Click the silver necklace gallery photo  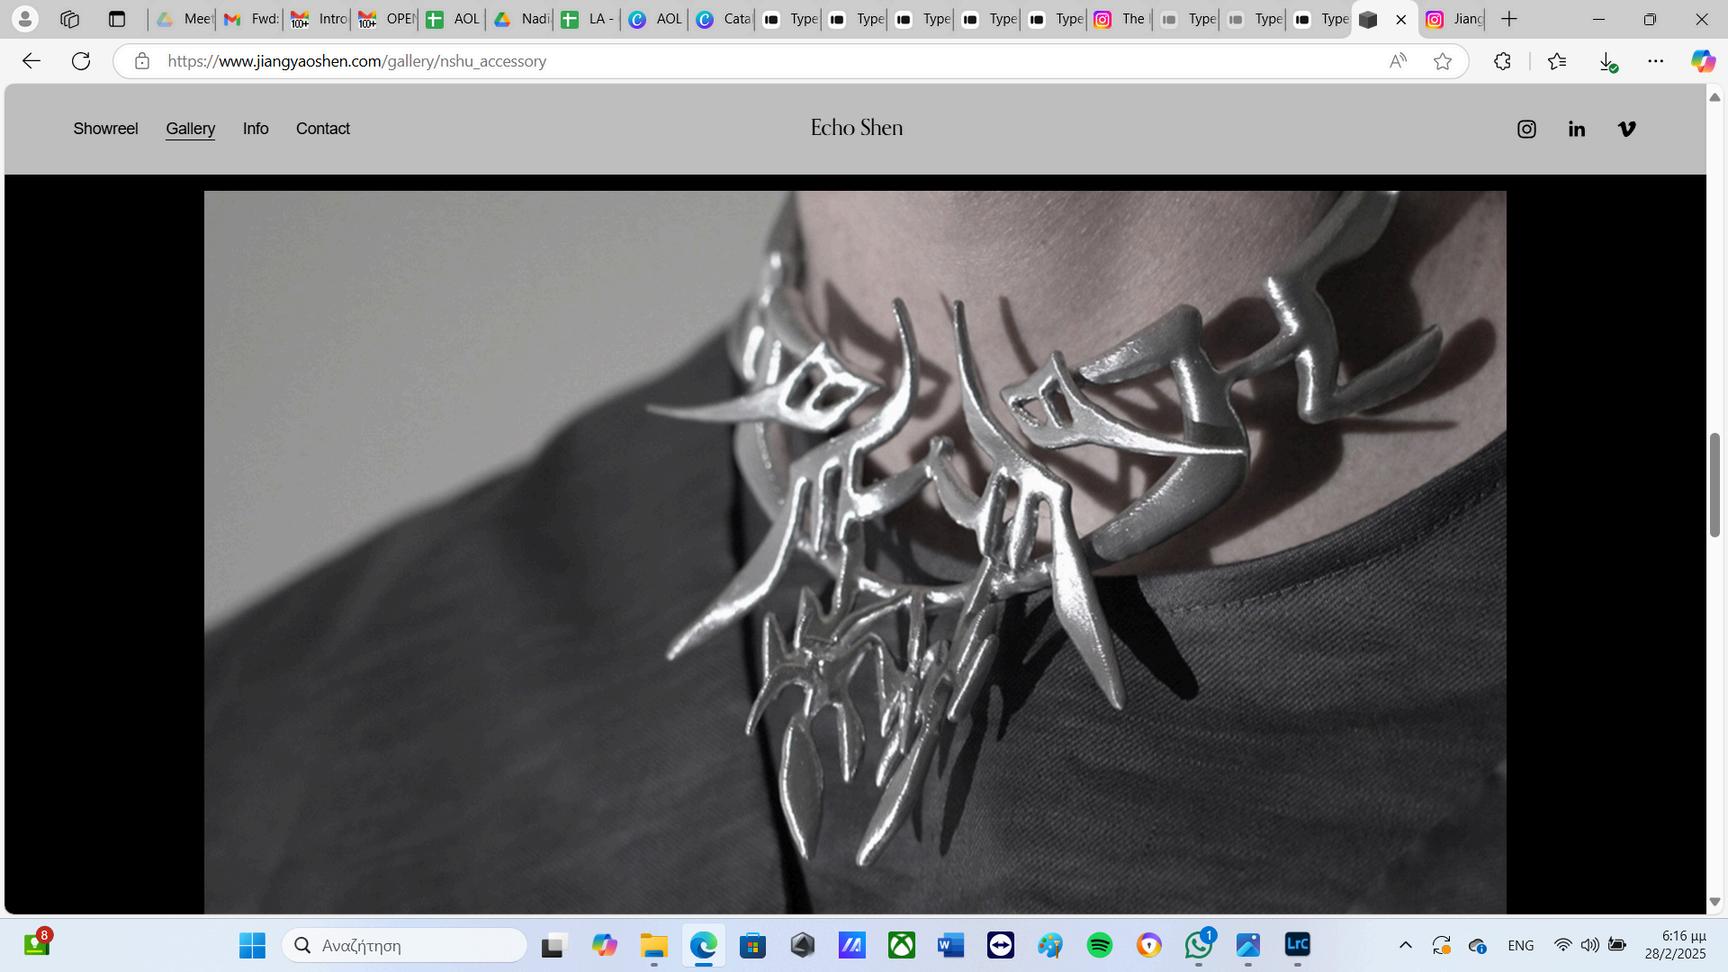855,552
